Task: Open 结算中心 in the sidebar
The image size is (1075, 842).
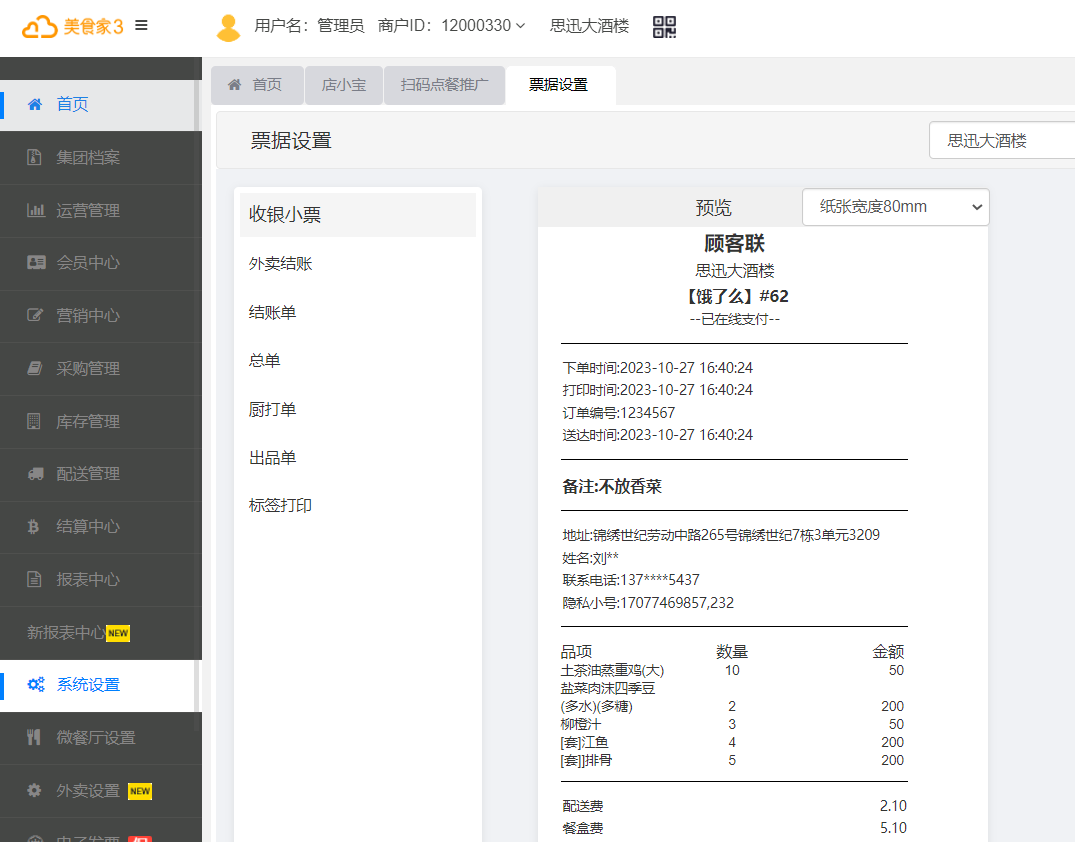Action: (88, 527)
